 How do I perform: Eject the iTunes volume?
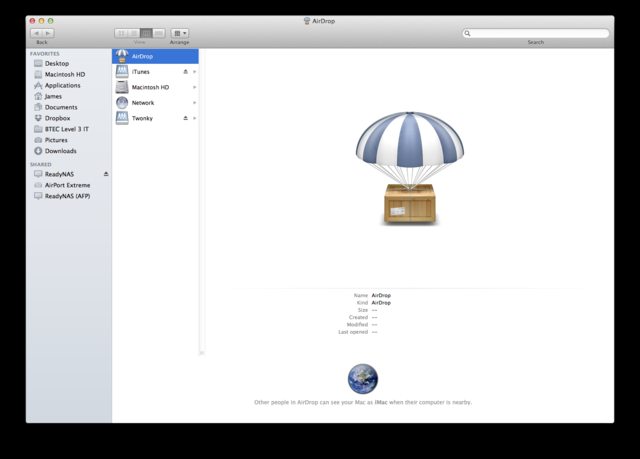click(186, 71)
